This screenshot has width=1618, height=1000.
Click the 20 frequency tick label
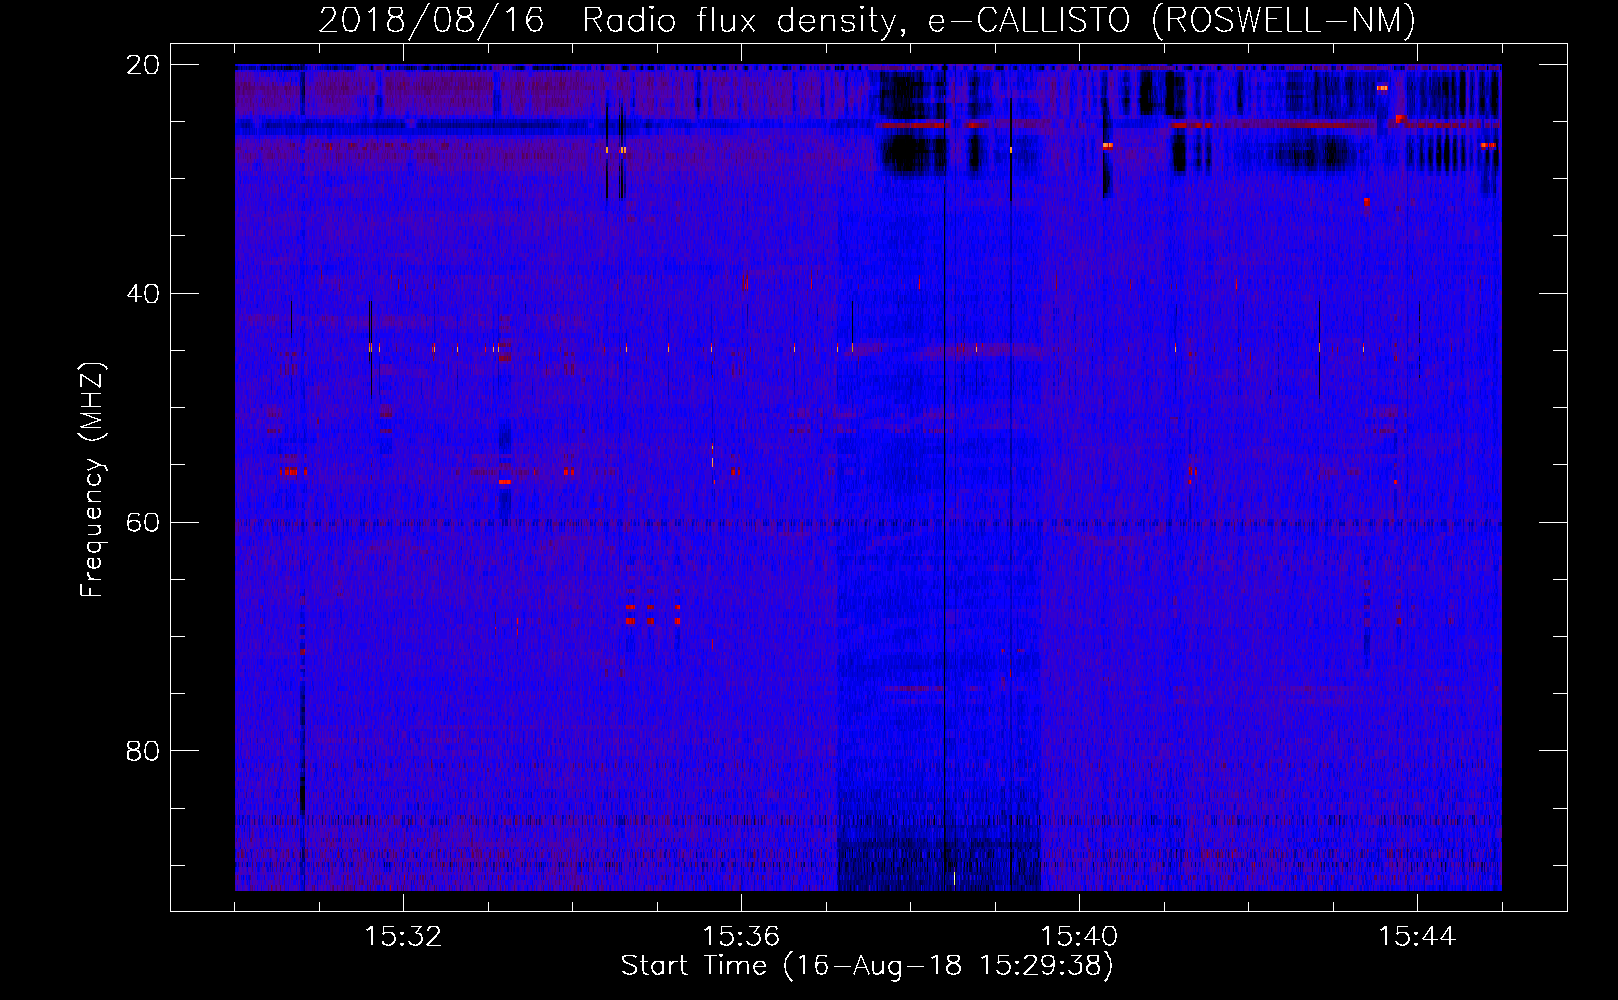[143, 65]
